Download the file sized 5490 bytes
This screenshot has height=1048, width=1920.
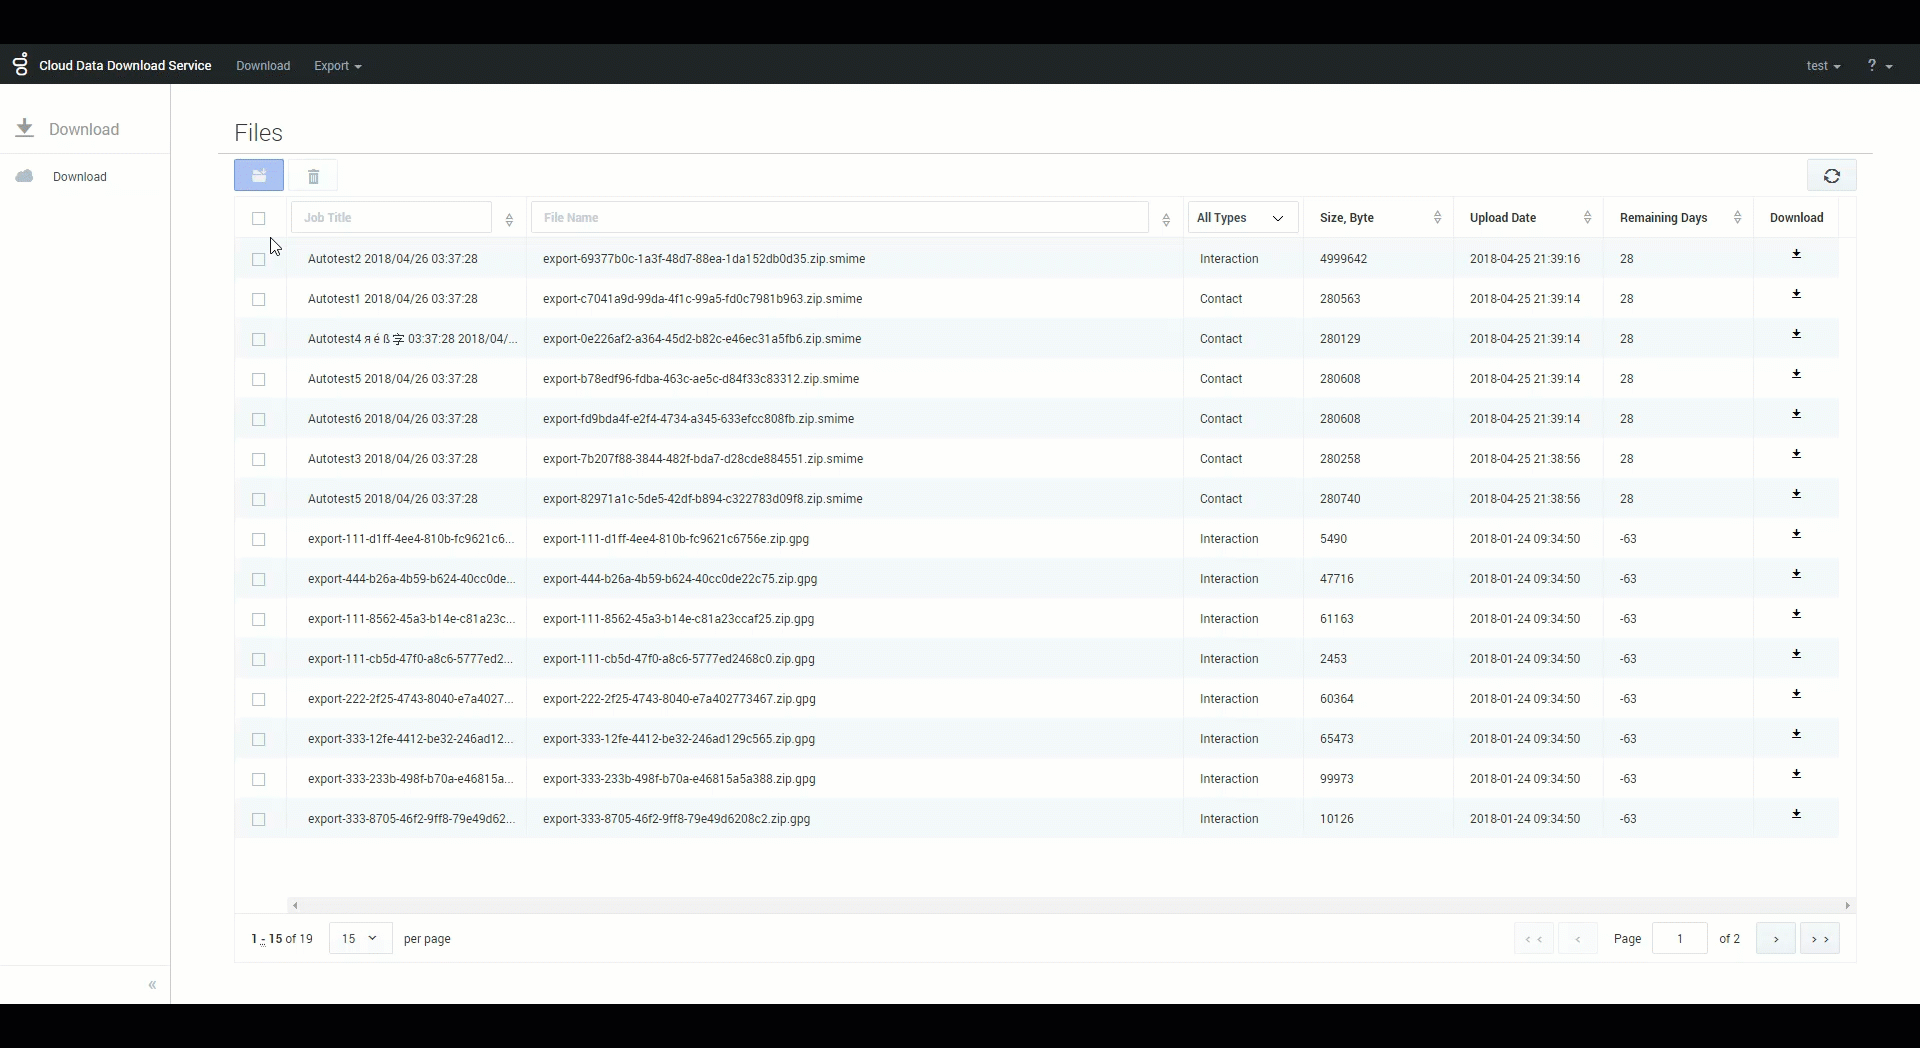click(1796, 535)
